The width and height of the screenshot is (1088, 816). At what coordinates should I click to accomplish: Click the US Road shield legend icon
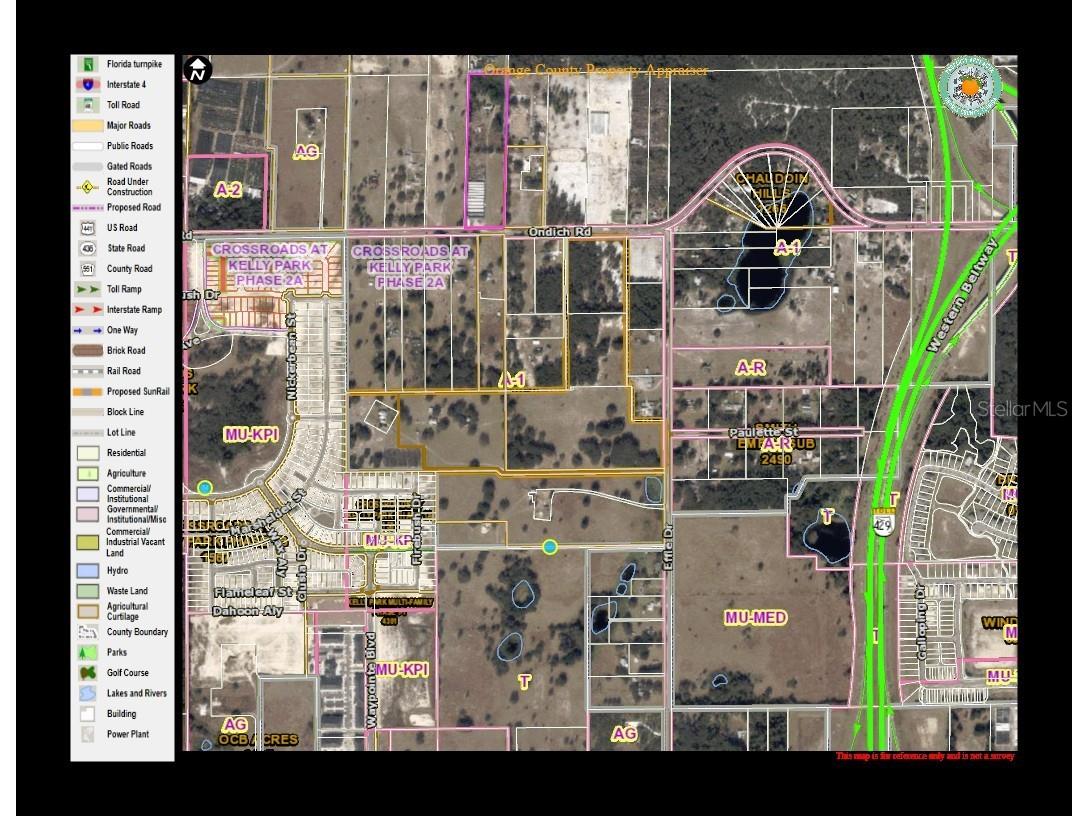(x=88, y=228)
